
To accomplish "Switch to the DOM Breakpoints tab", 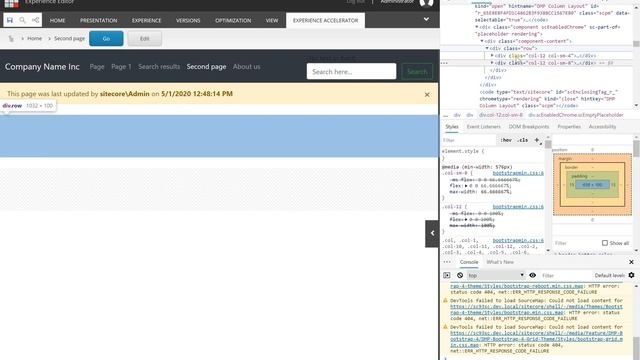I will (x=529, y=127).
